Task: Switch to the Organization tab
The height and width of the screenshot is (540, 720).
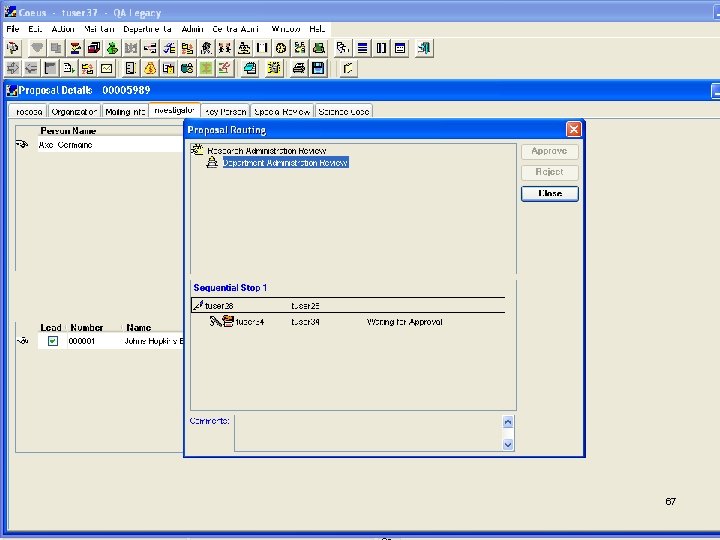Action: tap(74, 112)
